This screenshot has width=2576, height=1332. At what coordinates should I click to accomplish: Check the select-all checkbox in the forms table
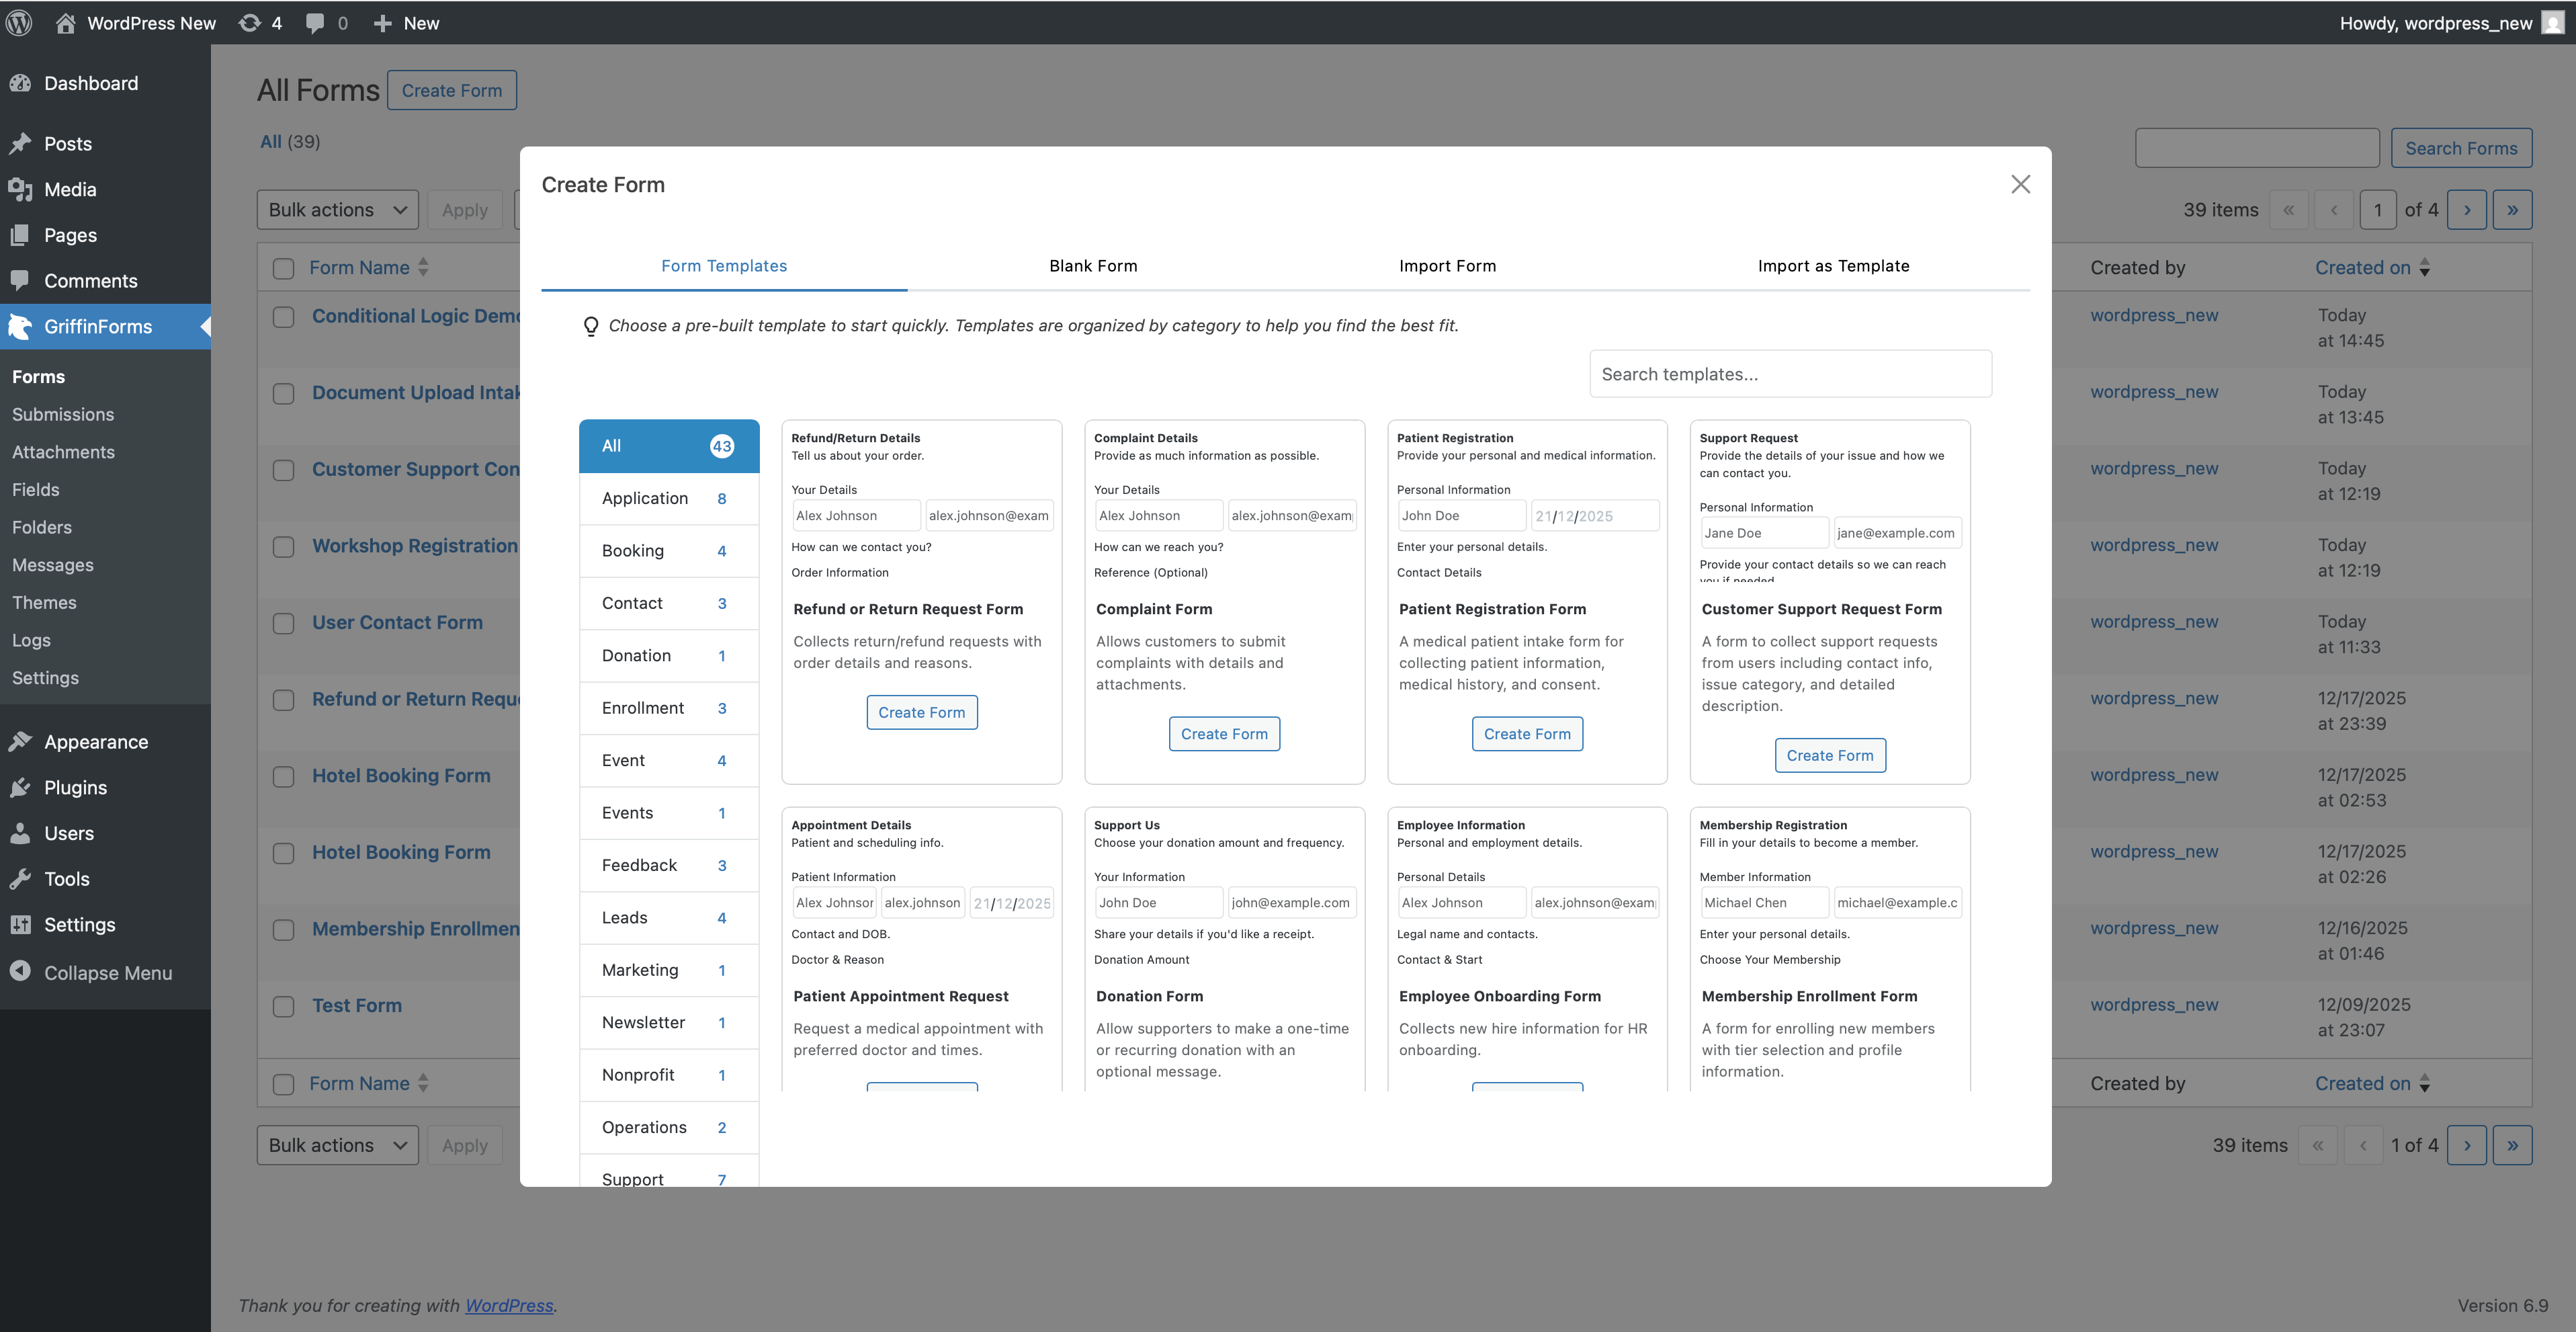click(283, 268)
